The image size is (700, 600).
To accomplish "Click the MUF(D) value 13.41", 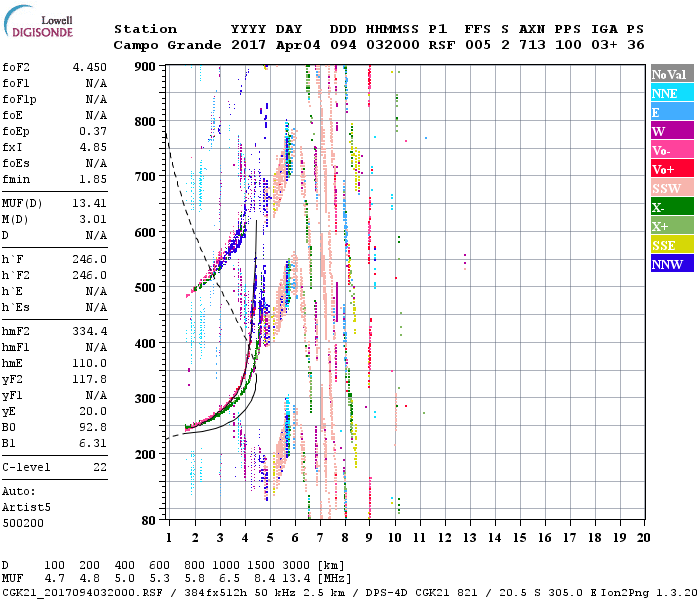I will click(x=90, y=204).
